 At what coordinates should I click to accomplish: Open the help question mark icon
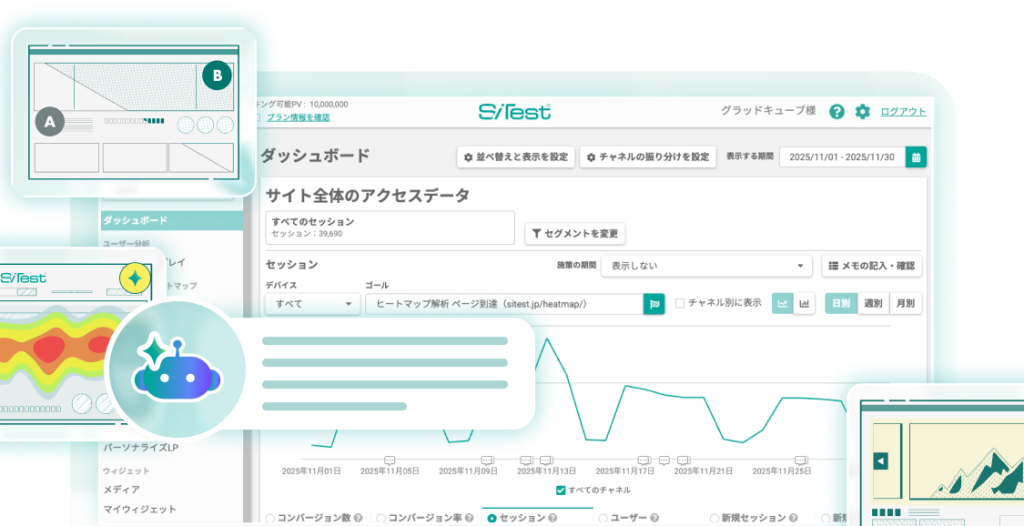tap(837, 112)
